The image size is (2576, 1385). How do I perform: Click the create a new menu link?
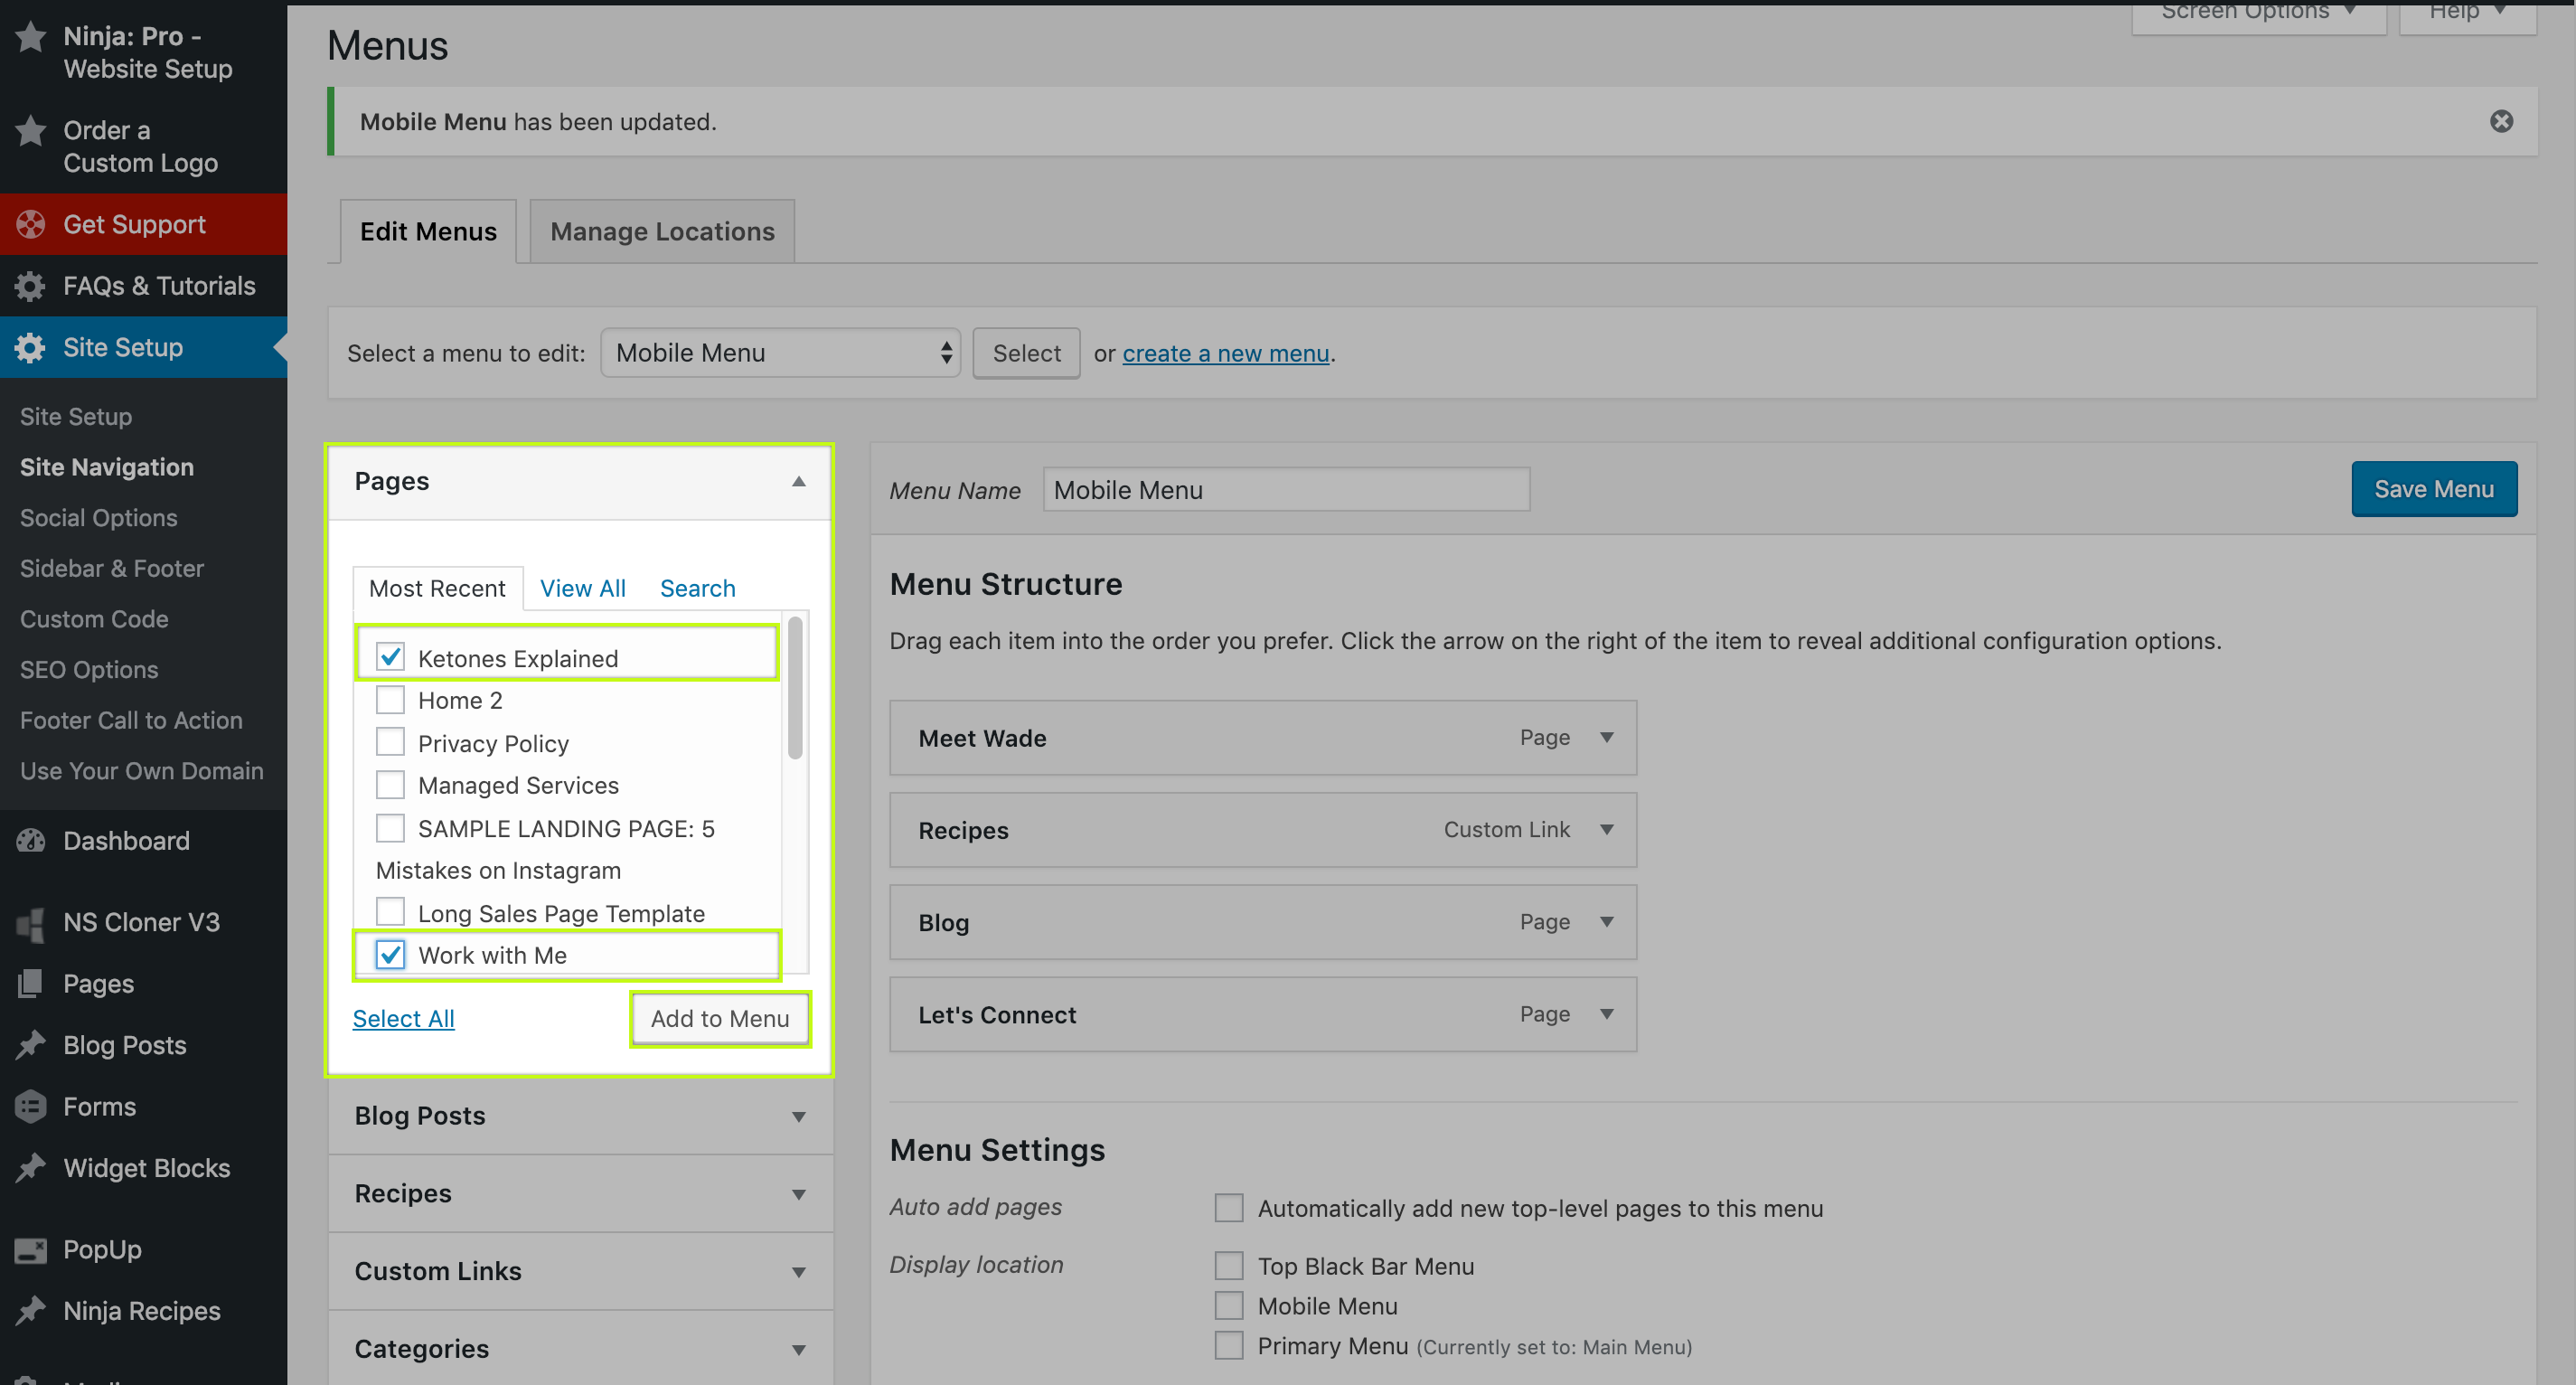[x=1225, y=353]
